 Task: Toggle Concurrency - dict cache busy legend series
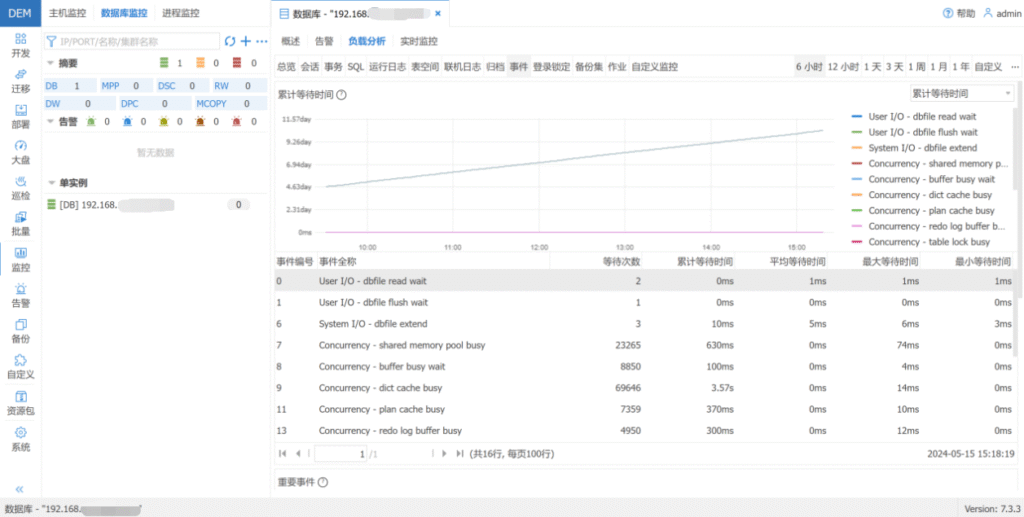click(x=929, y=195)
